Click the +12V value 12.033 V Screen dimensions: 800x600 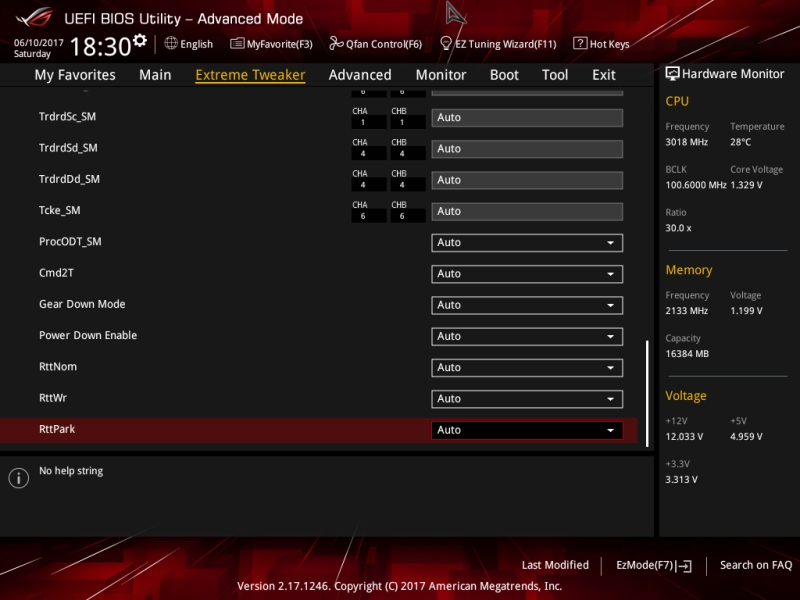[684, 436]
